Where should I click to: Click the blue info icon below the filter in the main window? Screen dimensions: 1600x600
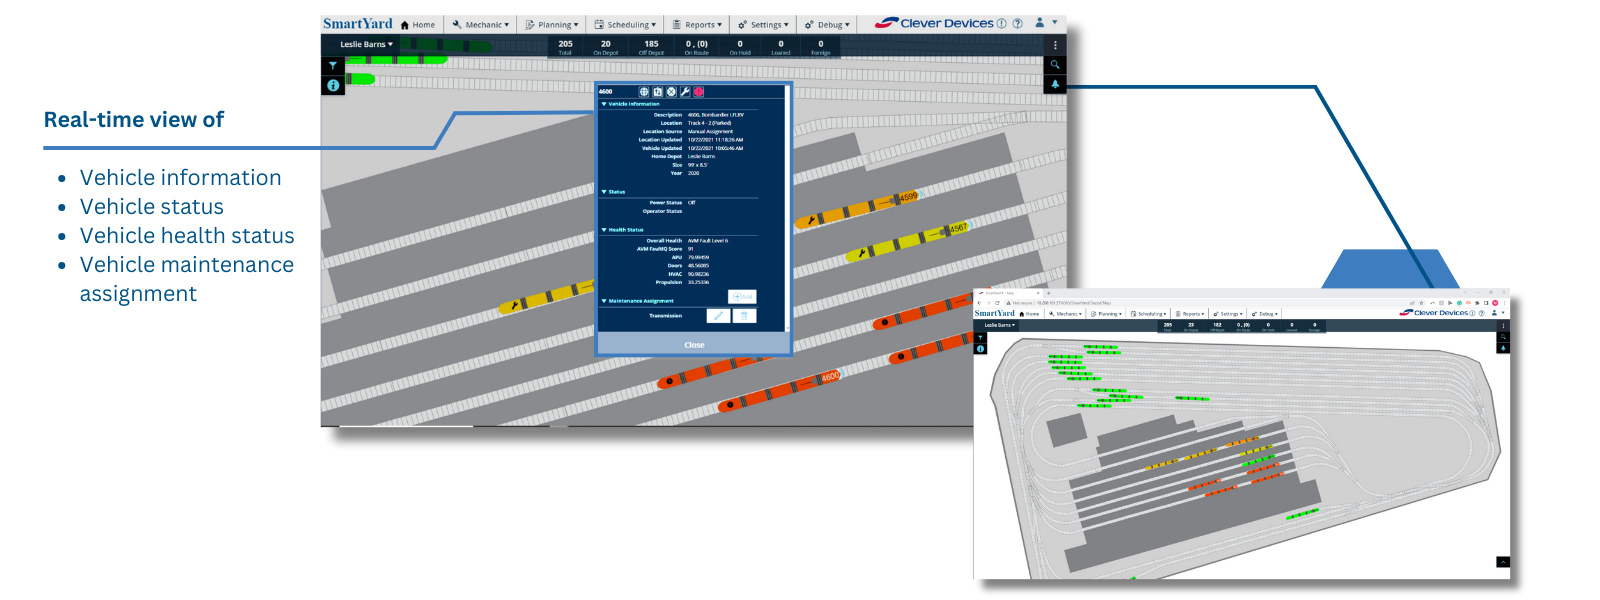(x=333, y=85)
